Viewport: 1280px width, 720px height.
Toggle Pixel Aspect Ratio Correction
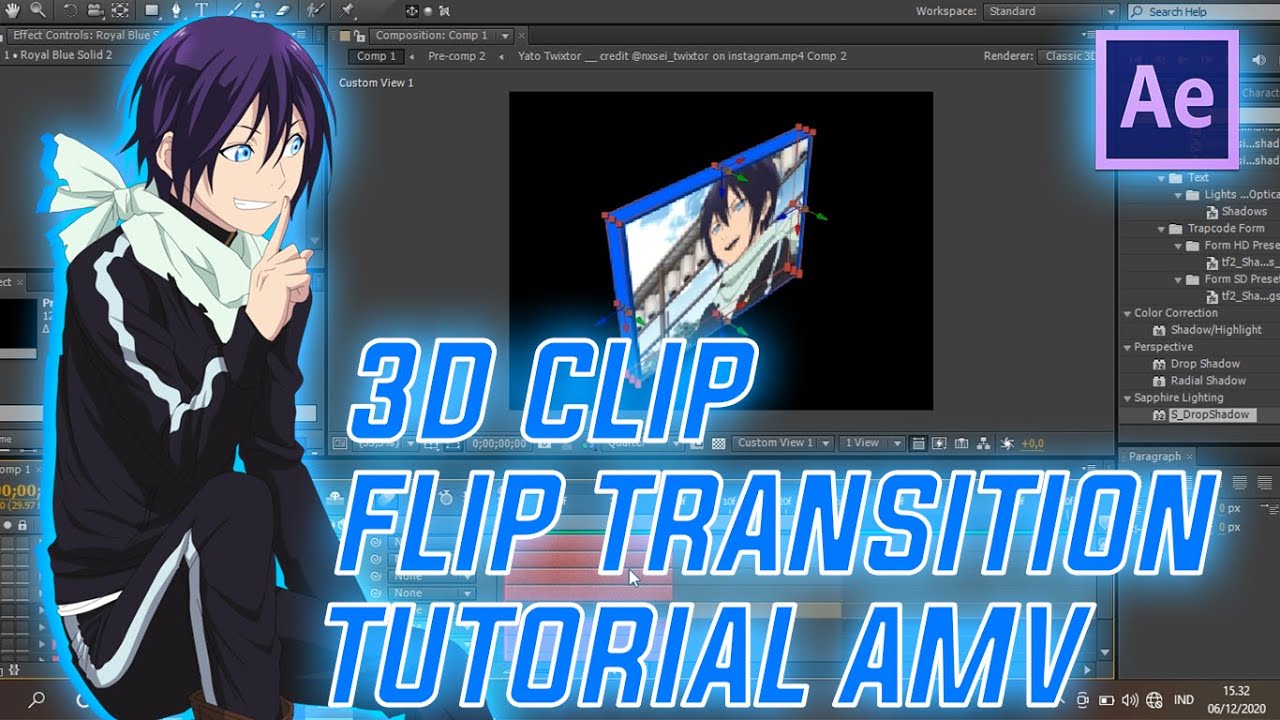918,443
